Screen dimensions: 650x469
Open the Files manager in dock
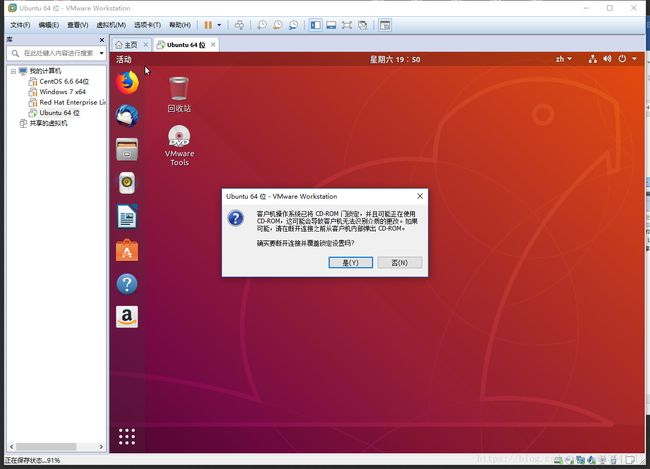tap(127, 149)
